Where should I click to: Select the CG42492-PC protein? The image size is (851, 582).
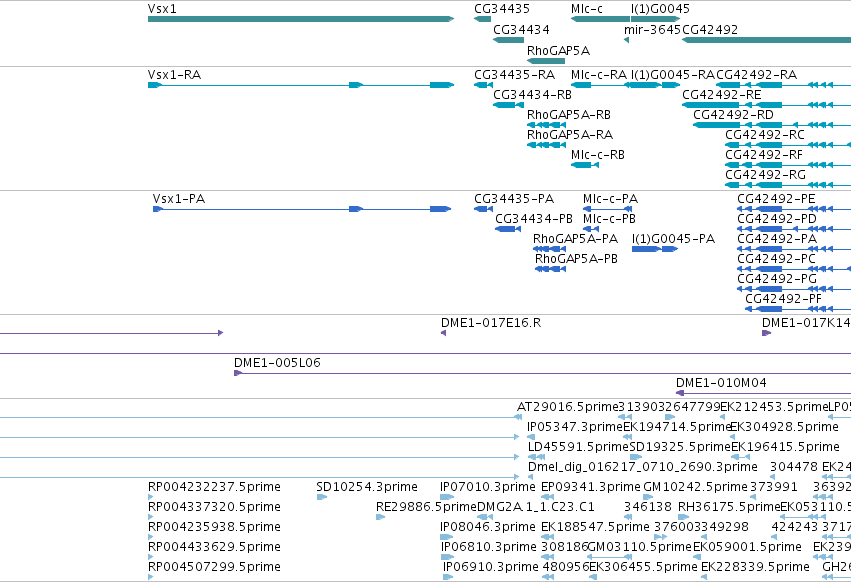(x=793, y=269)
